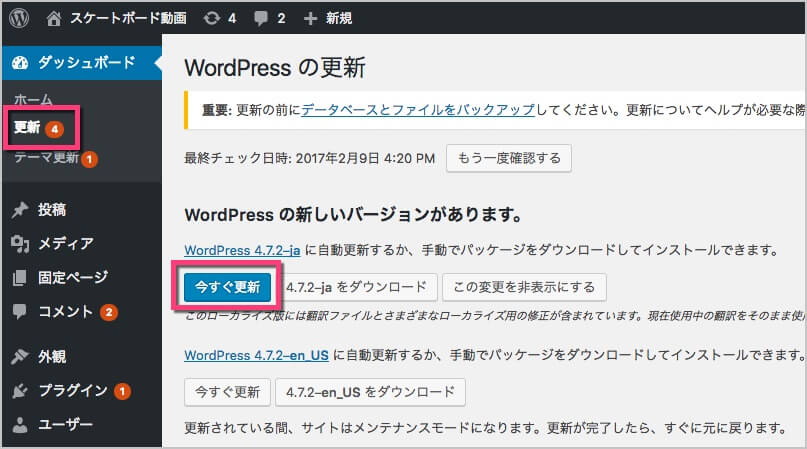Viewport: 807px width, 449px height.
Task: Open 更新 submenu with 4 badge
Action: coord(39,127)
